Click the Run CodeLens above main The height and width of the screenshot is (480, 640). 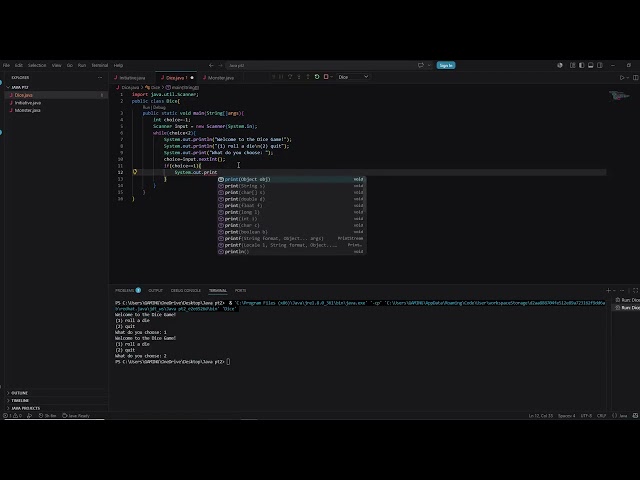[x=147, y=107]
